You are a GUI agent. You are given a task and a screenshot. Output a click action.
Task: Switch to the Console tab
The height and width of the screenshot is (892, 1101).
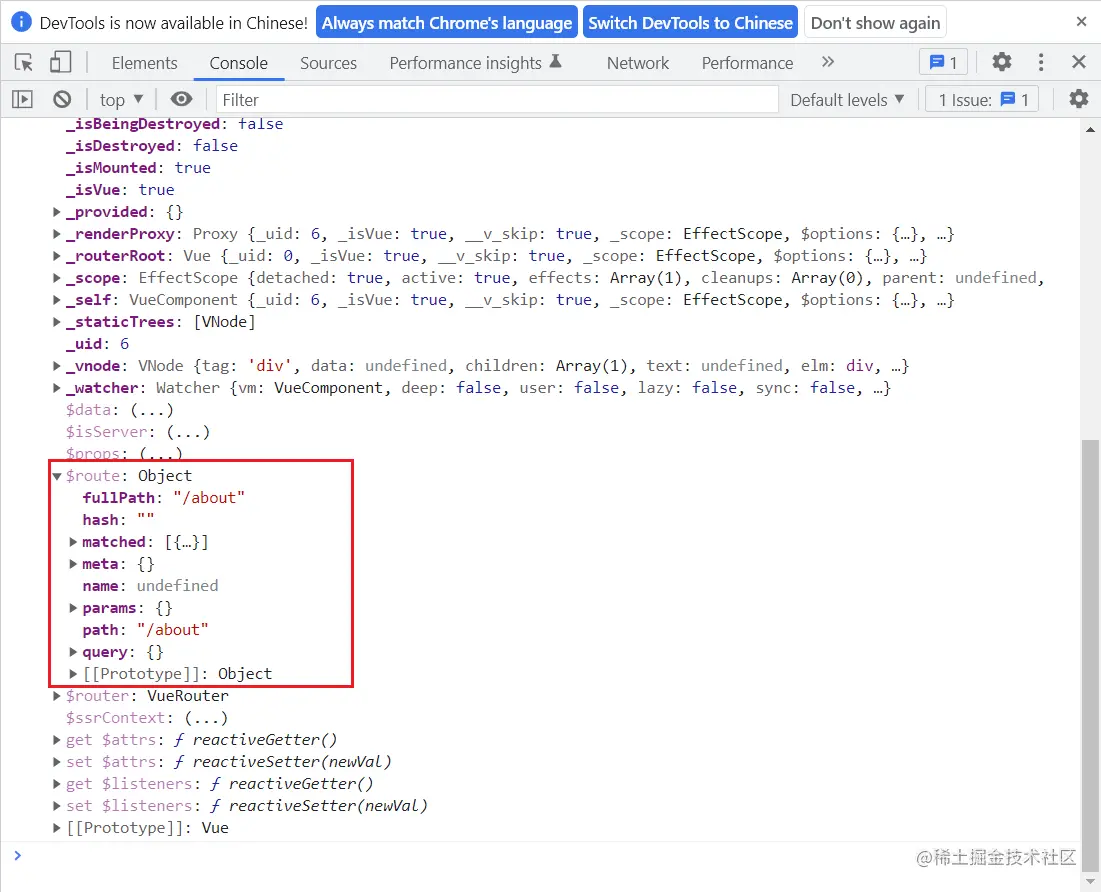tap(239, 63)
